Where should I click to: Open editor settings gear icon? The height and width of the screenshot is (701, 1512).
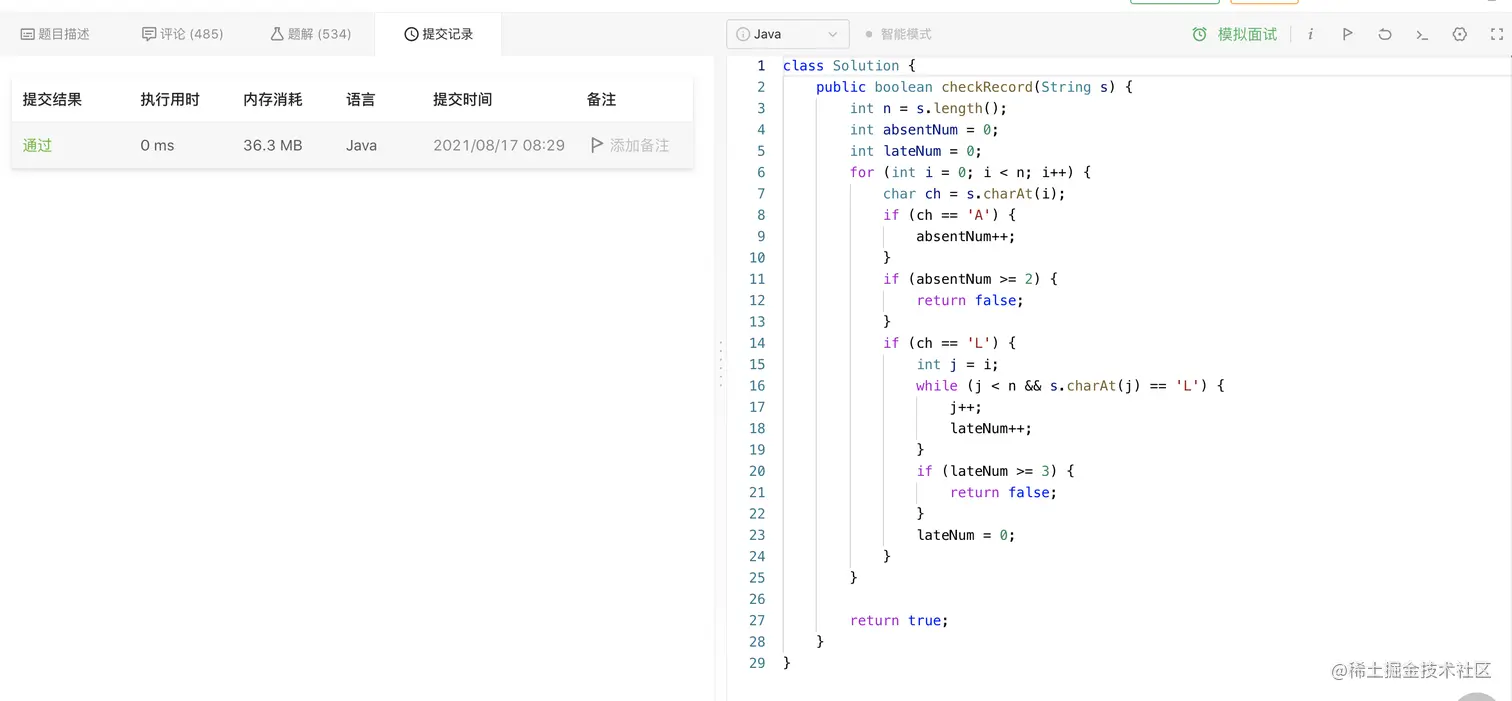pos(1460,34)
